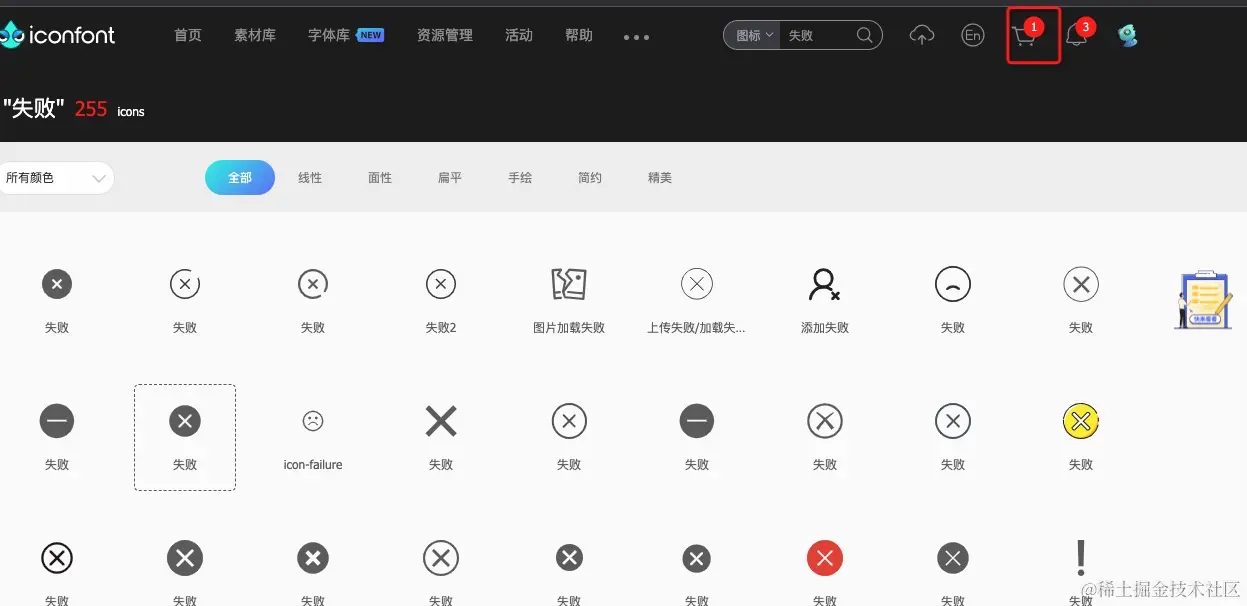1247x606 pixels.
Task: Select the 全部 filter pill
Action: click(x=240, y=178)
